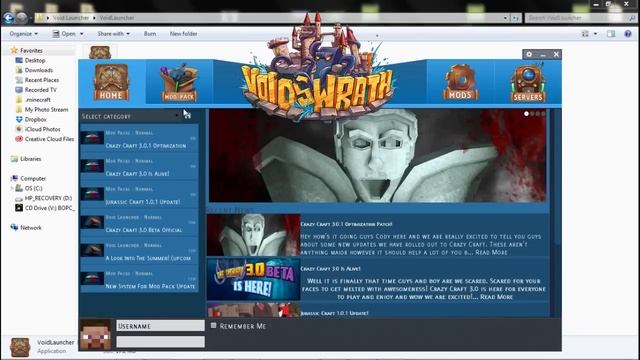Screen dimensions: 640x360
Task: Change view options icon in Explorer
Action: (x=585, y=34)
